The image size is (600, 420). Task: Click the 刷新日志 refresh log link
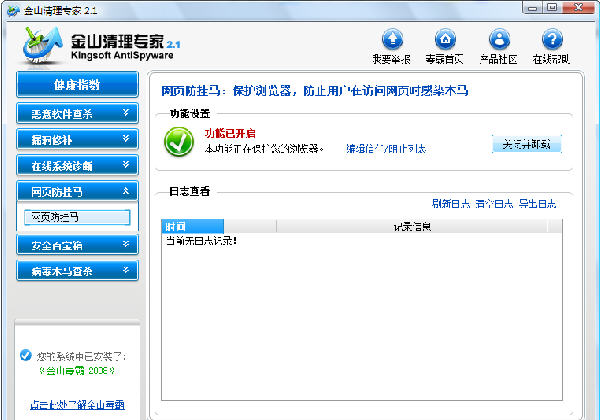pos(451,204)
